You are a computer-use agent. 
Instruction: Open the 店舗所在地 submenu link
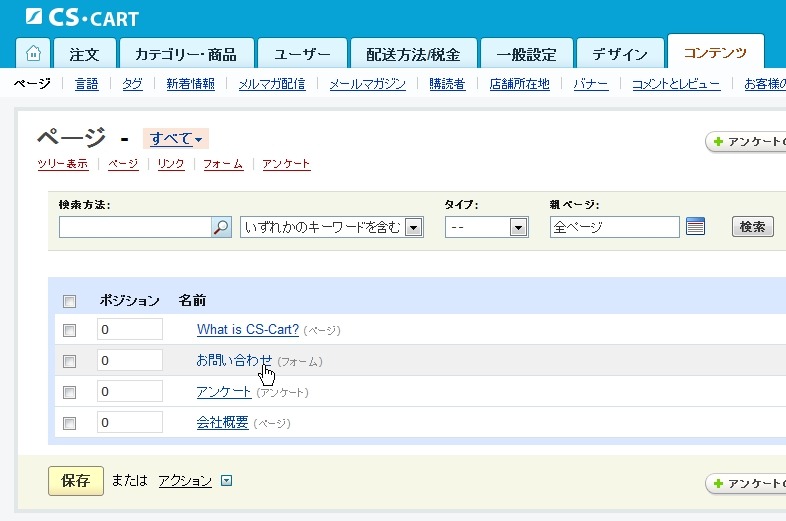[519, 84]
